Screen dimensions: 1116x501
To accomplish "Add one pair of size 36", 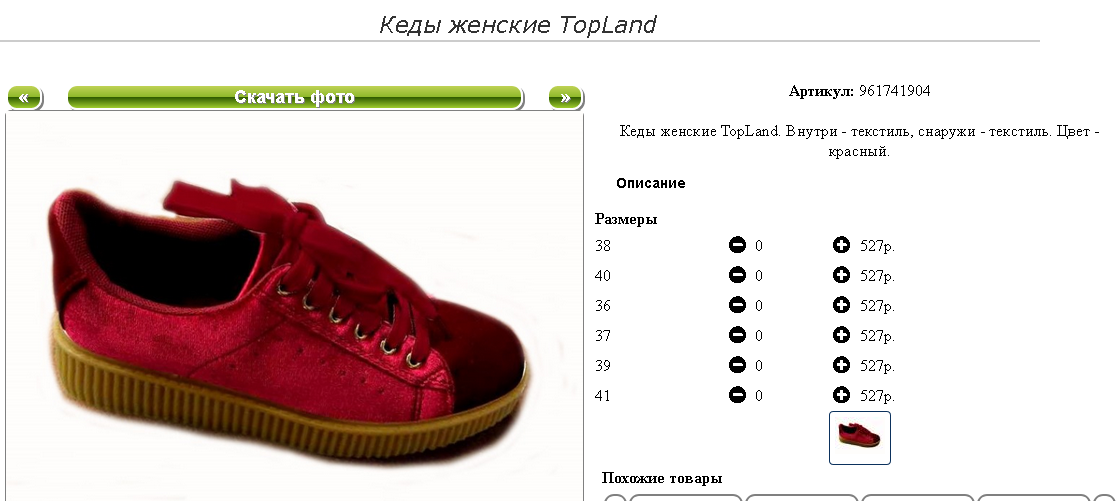I will pos(841,305).
